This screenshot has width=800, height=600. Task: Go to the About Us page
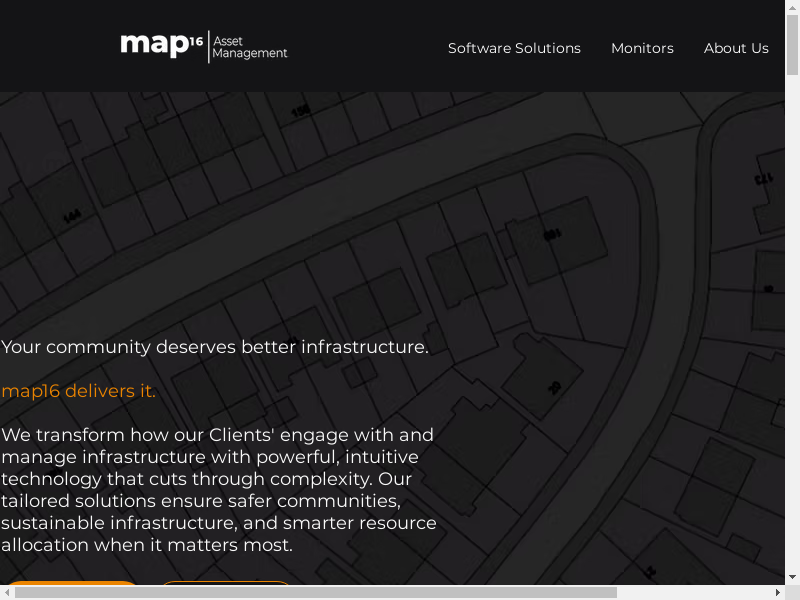(736, 48)
